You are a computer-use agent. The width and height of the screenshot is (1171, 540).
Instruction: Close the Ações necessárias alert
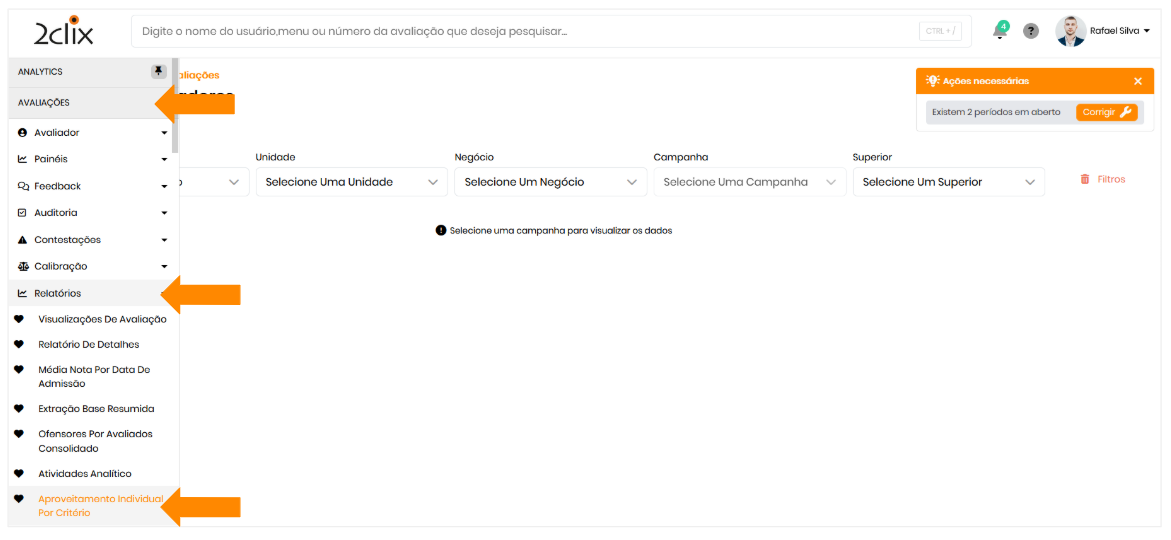1137,81
